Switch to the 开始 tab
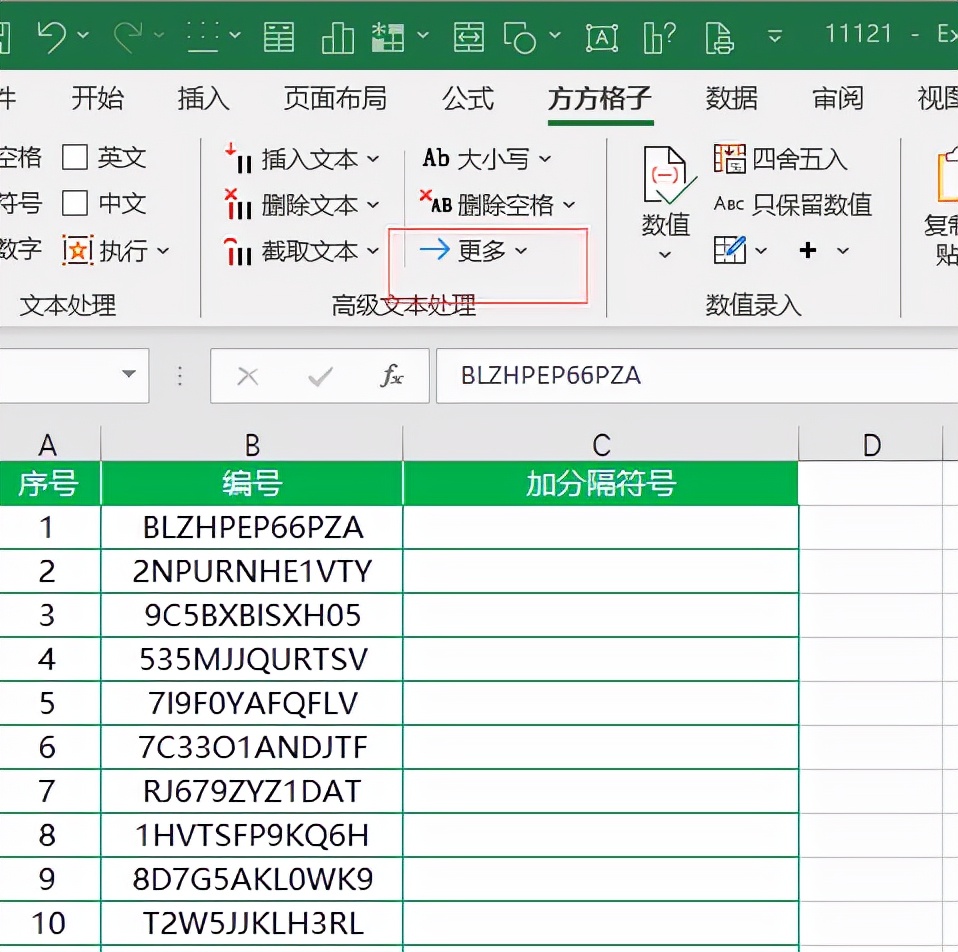 coord(98,98)
